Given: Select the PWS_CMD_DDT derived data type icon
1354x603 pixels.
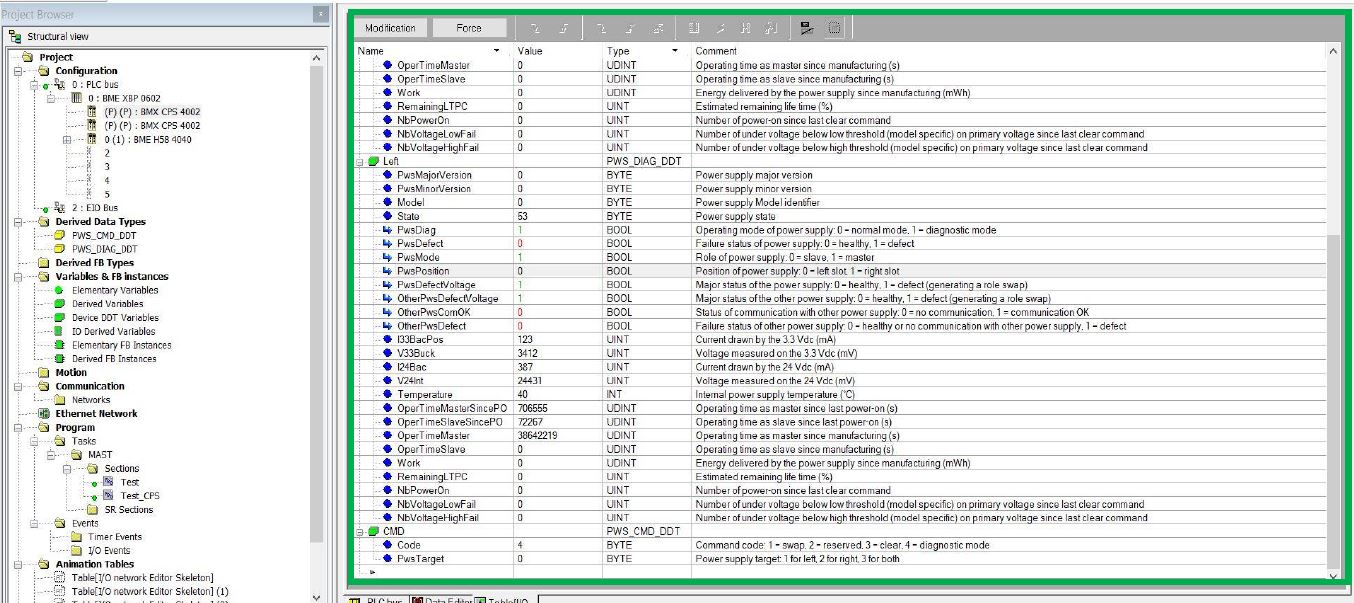Looking at the screenshot, I should [x=59, y=235].
